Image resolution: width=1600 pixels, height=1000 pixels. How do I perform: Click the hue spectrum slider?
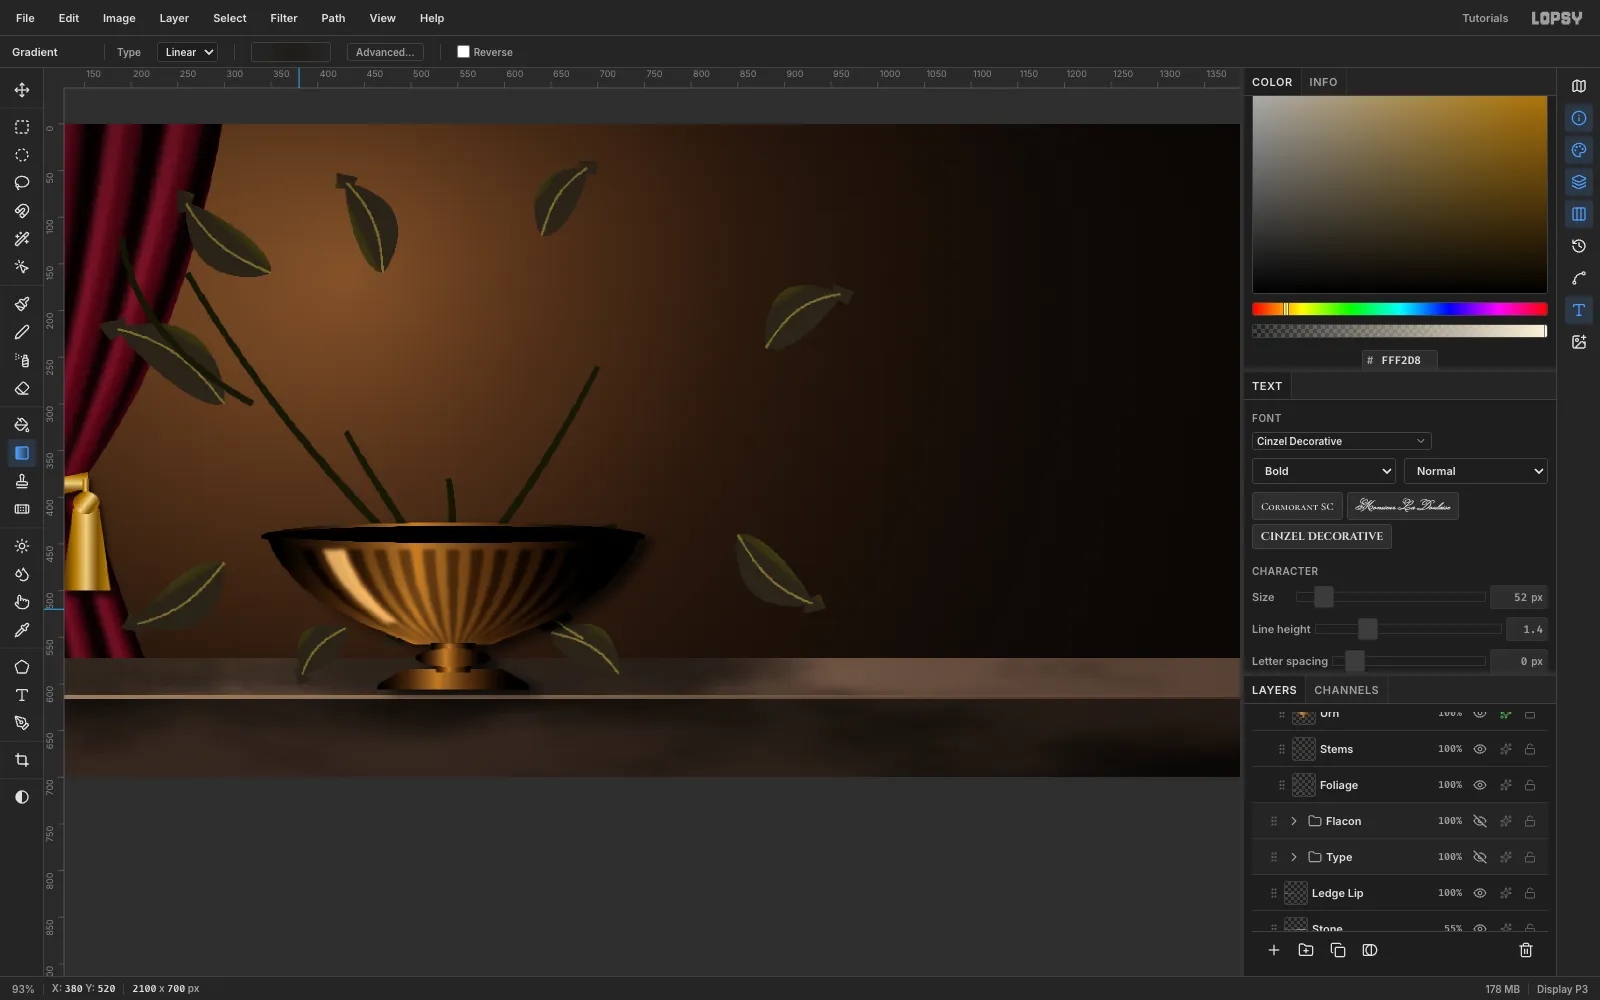1400,309
